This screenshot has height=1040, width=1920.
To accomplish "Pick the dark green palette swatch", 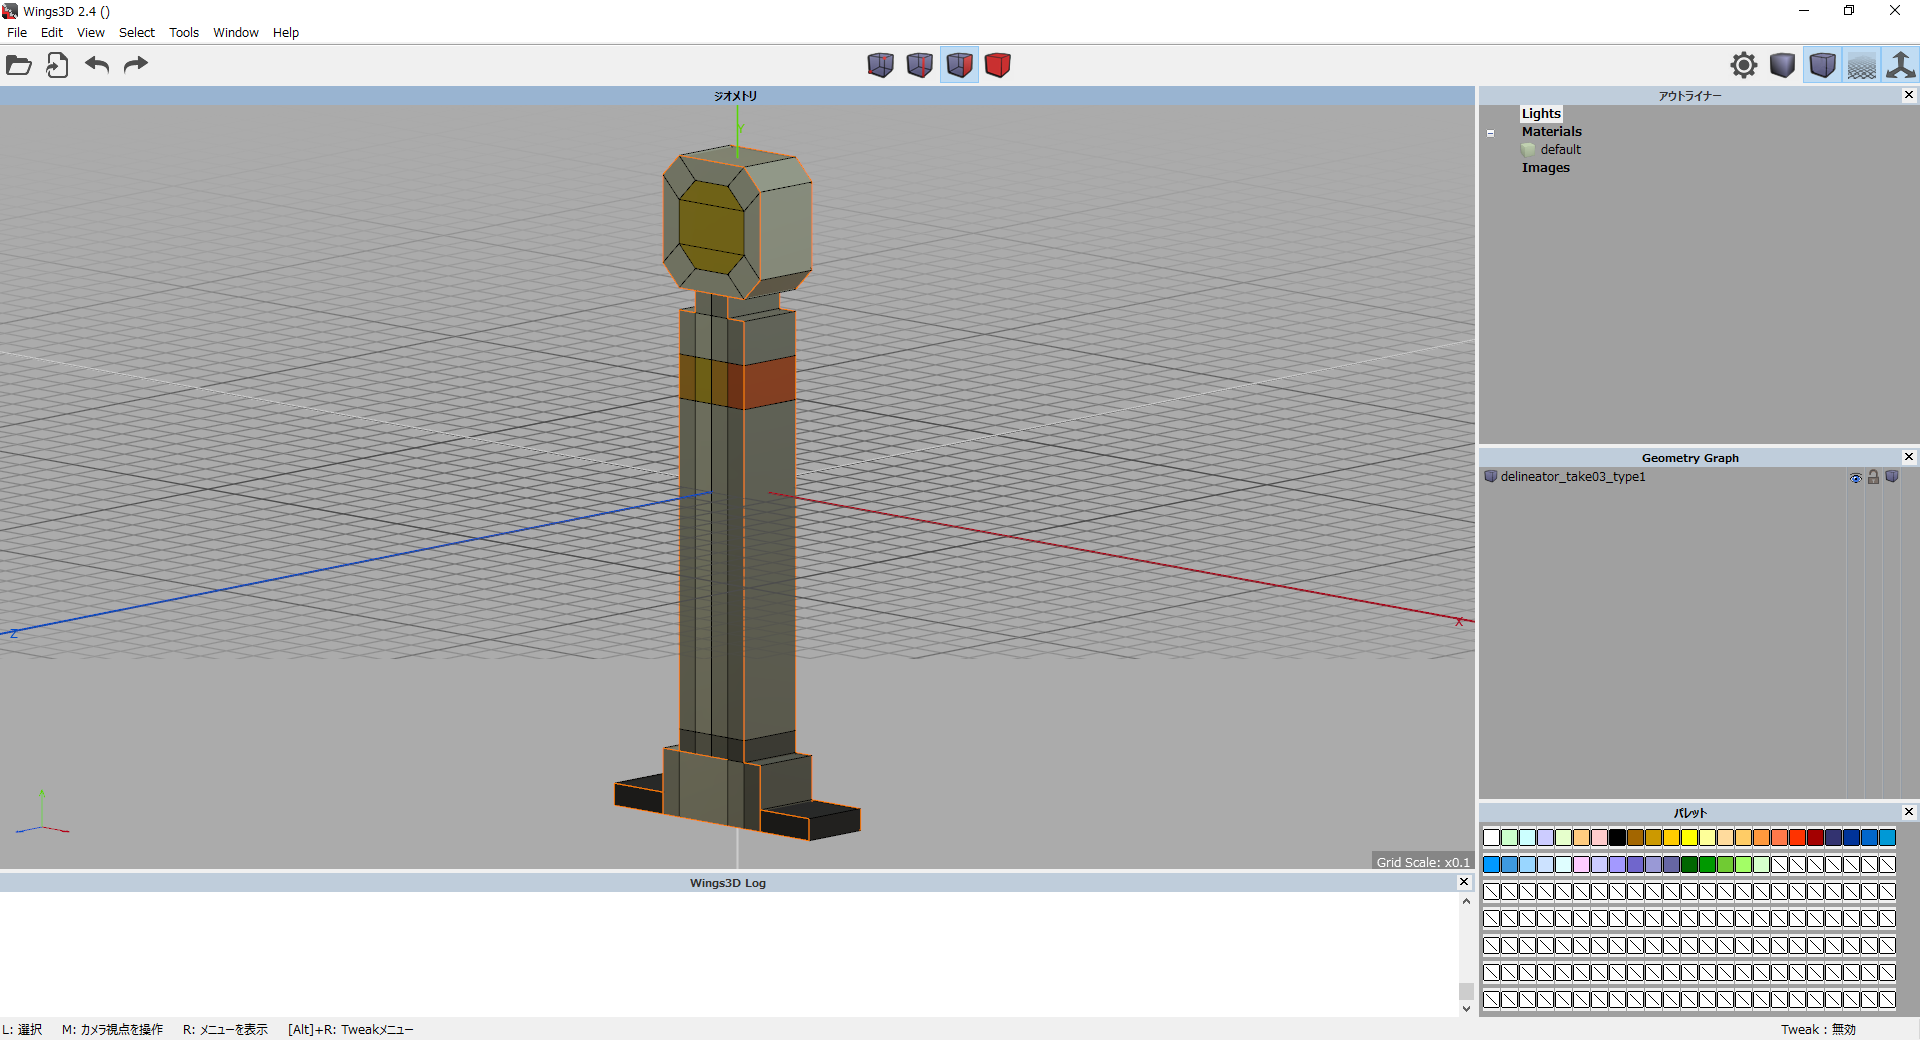I will pos(1689,865).
